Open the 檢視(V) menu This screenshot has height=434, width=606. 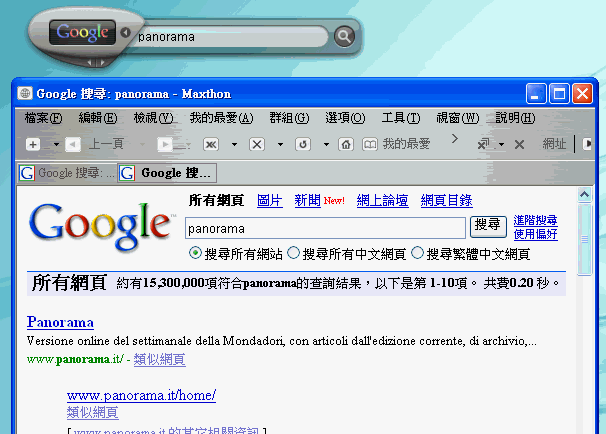tap(153, 117)
